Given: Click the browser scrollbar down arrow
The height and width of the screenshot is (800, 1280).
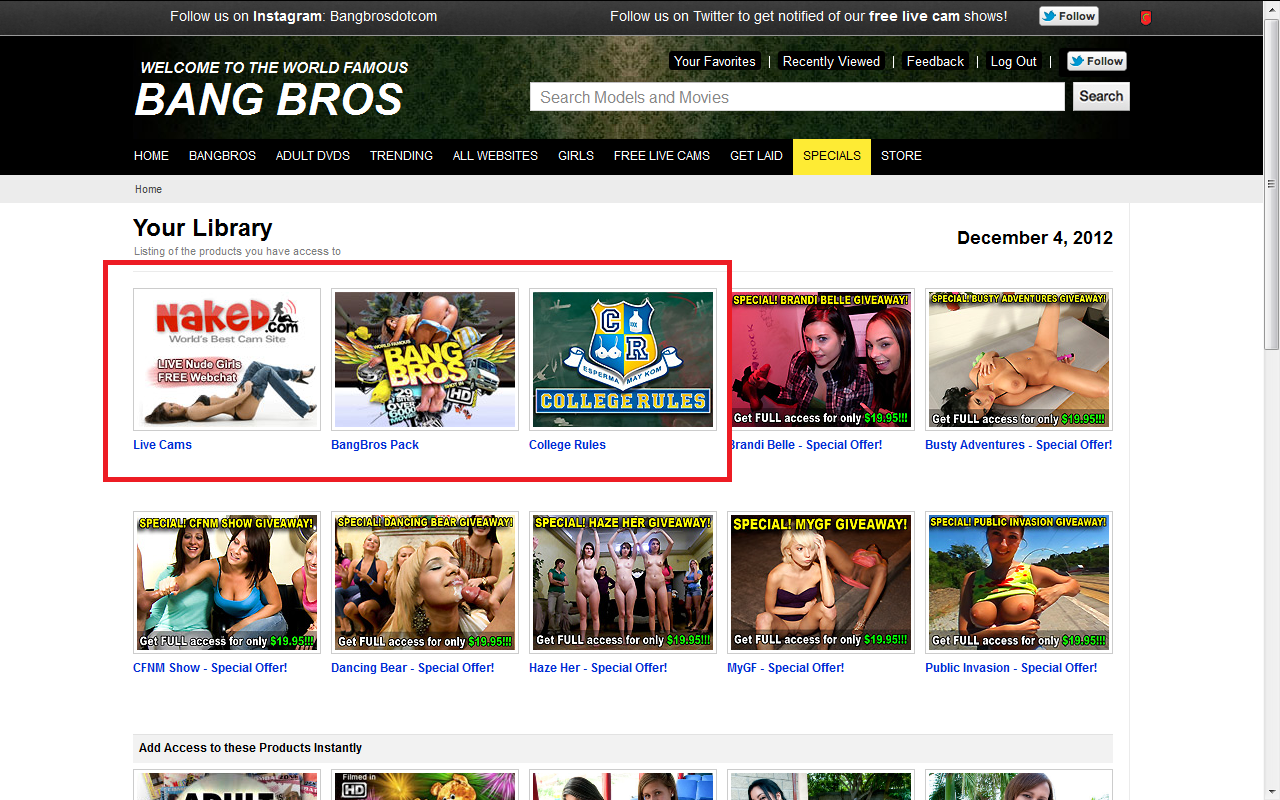Looking at the screenshot, I should tap(1271, 791).
